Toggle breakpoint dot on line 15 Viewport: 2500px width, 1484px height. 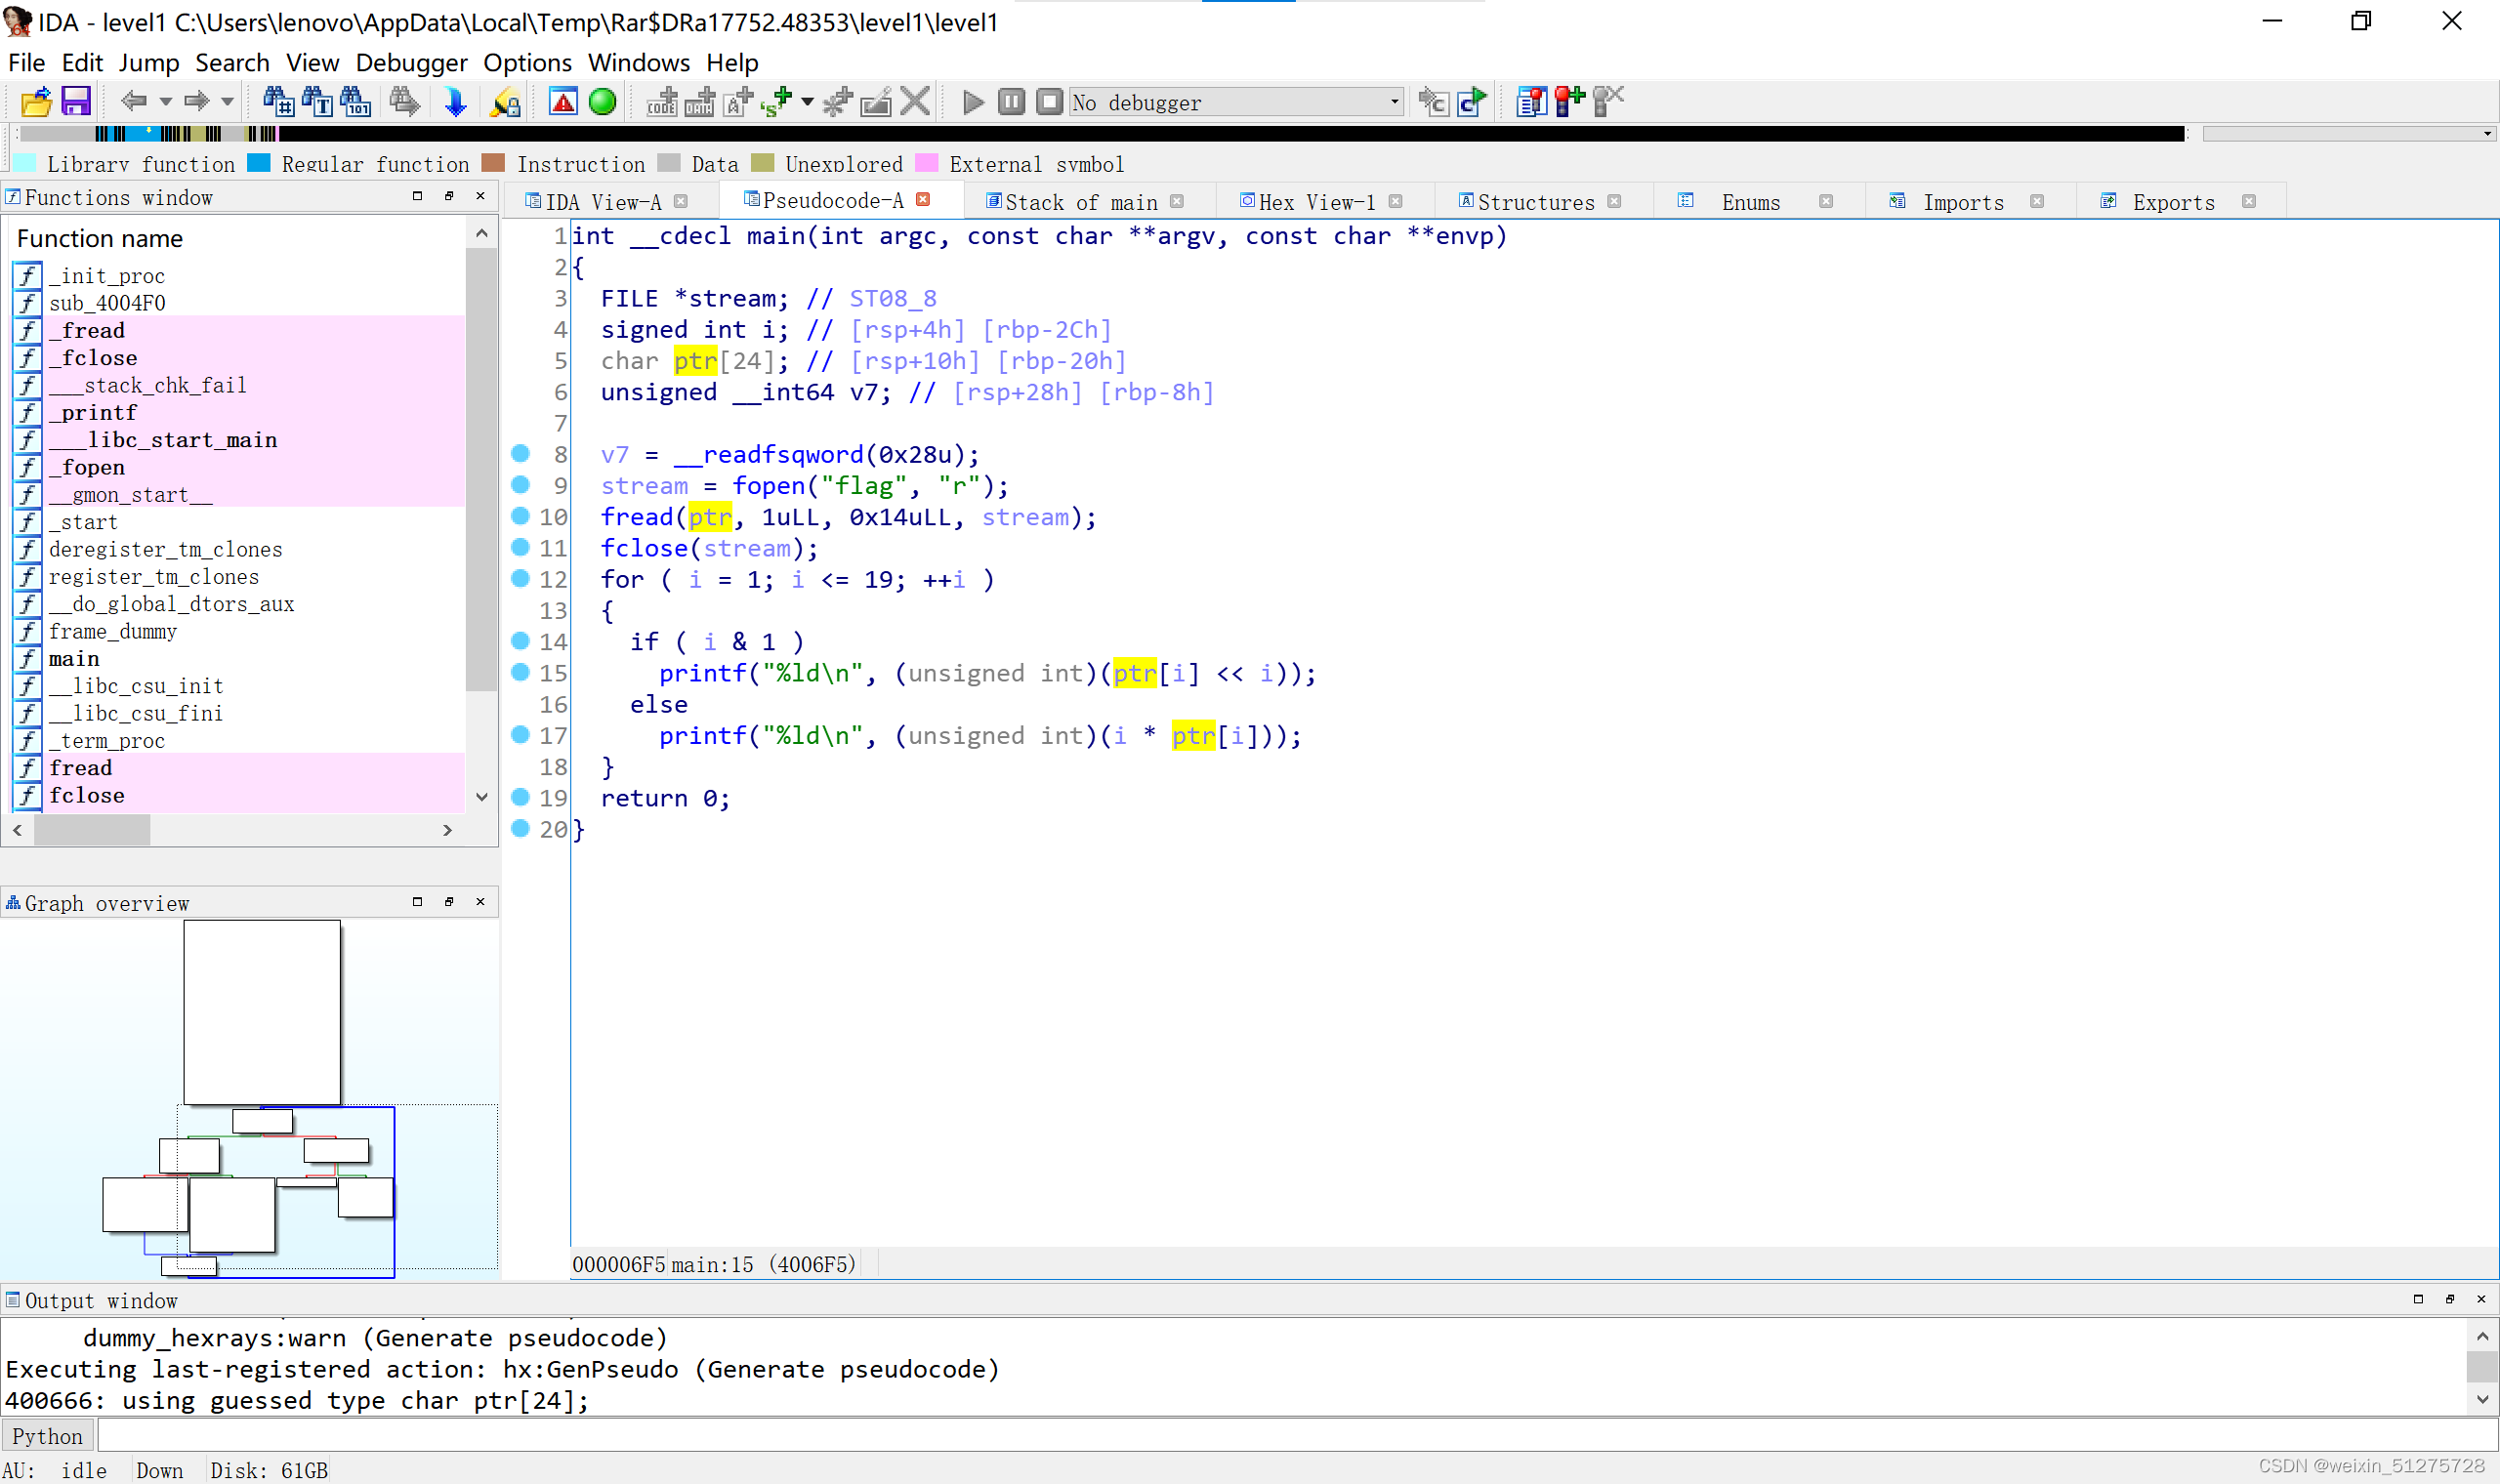pos(520,672)
